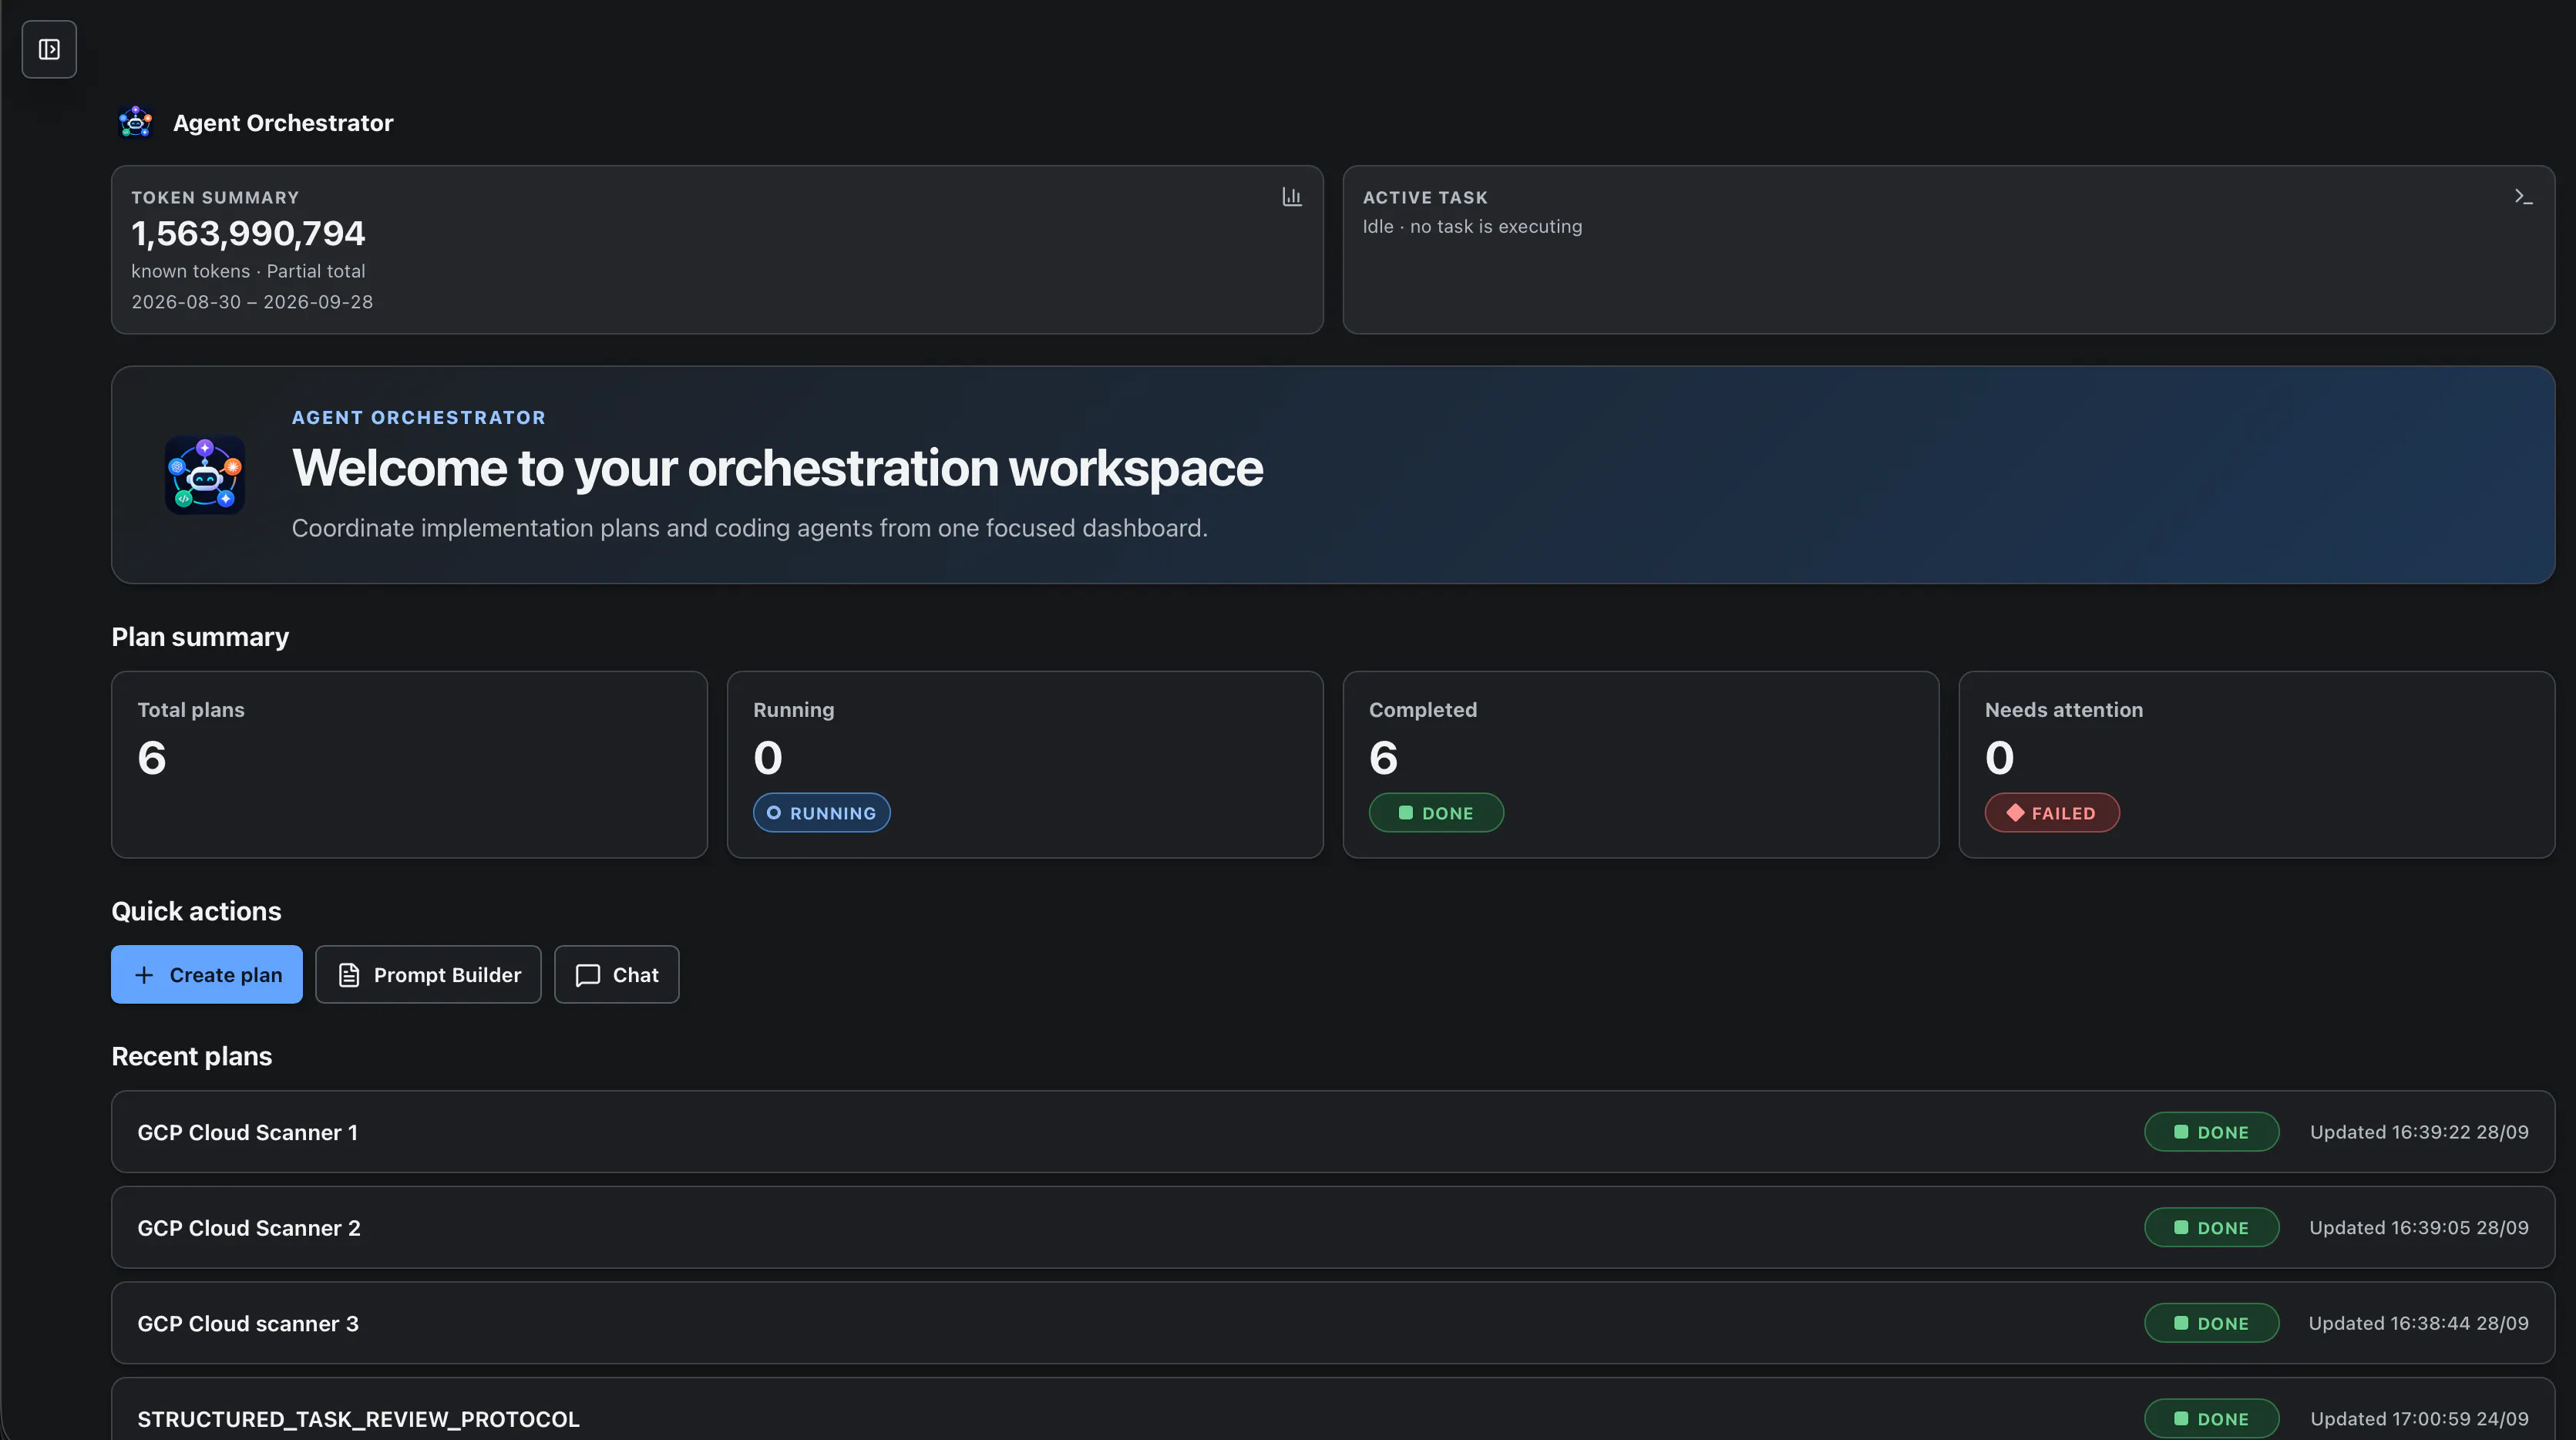This screenshot has width=2576, height=1440.
Task: Click 'Updated 16:38:44 28/09' timestamp
Action: (2418, 1323)
